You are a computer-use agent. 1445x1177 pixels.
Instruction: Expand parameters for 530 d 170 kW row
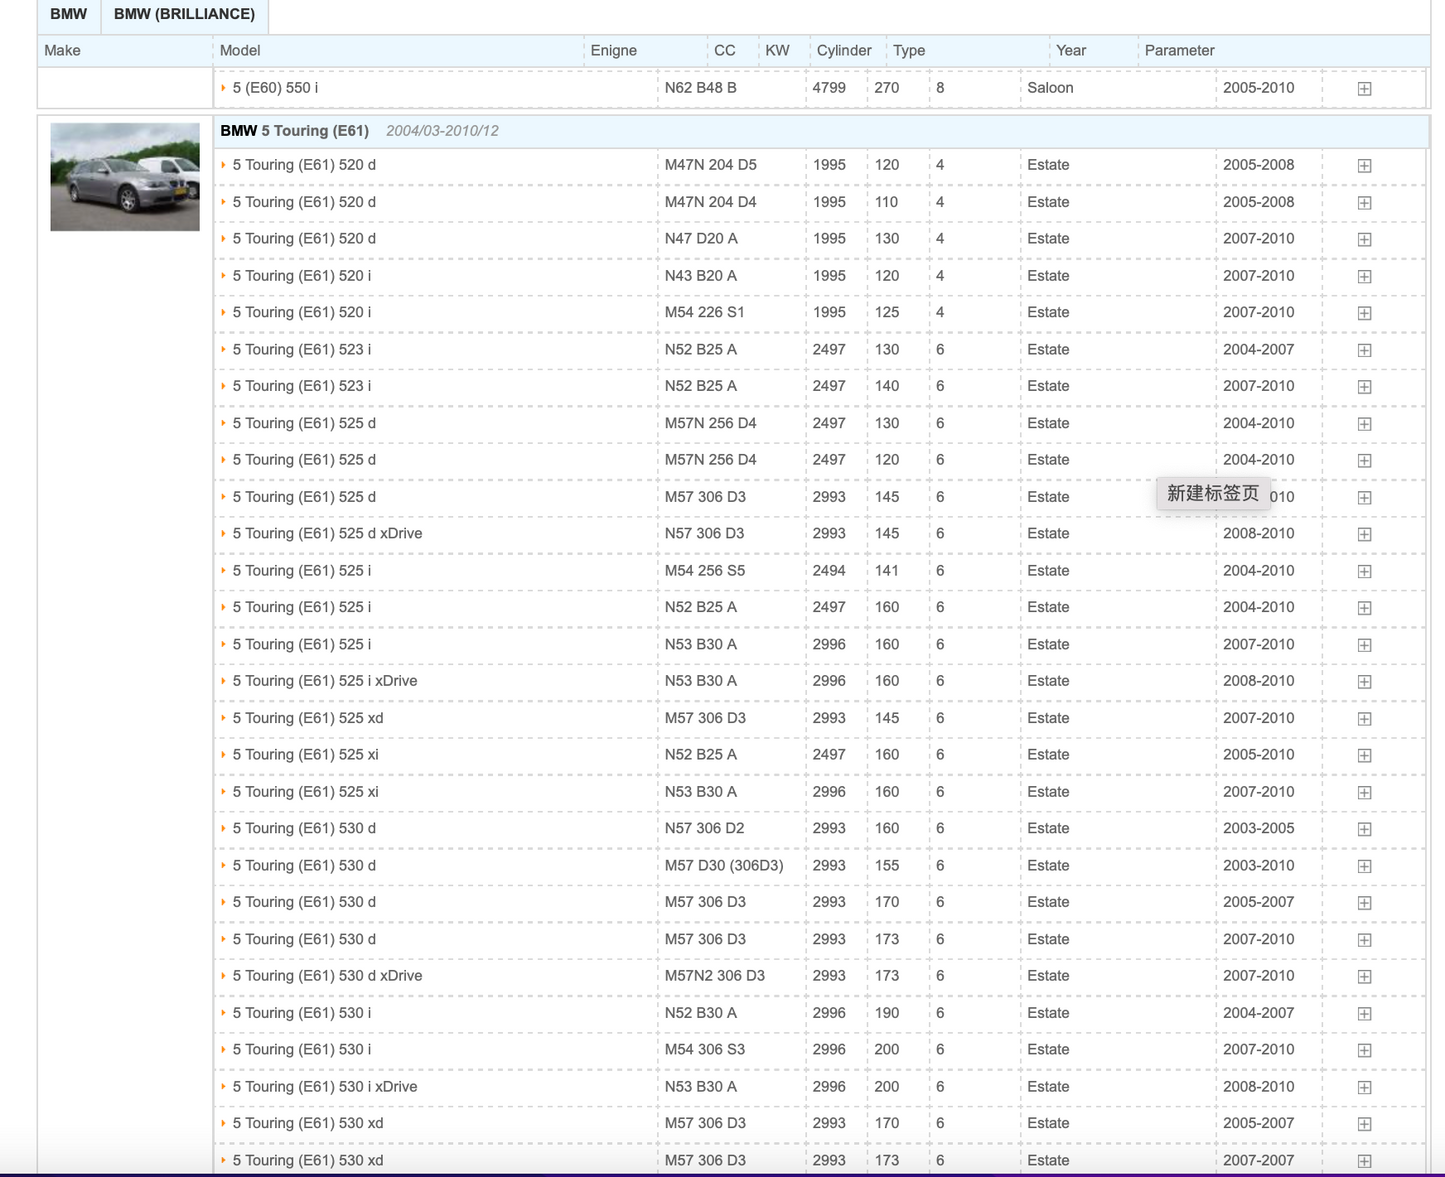(1364, 903)
